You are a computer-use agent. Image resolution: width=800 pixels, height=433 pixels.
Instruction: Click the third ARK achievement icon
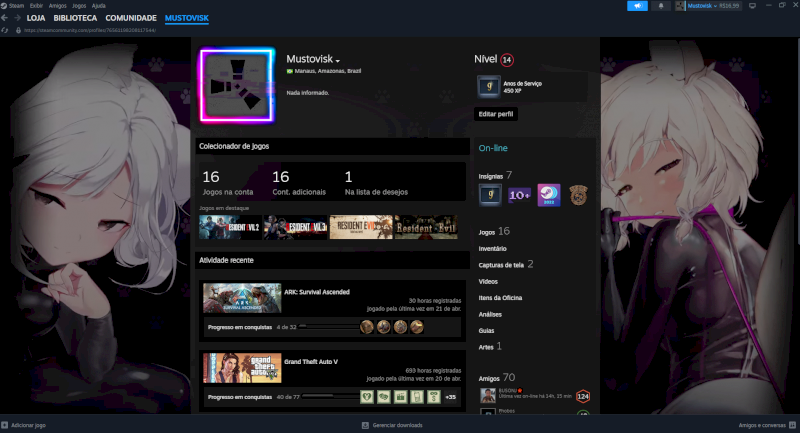pos(401,327)
